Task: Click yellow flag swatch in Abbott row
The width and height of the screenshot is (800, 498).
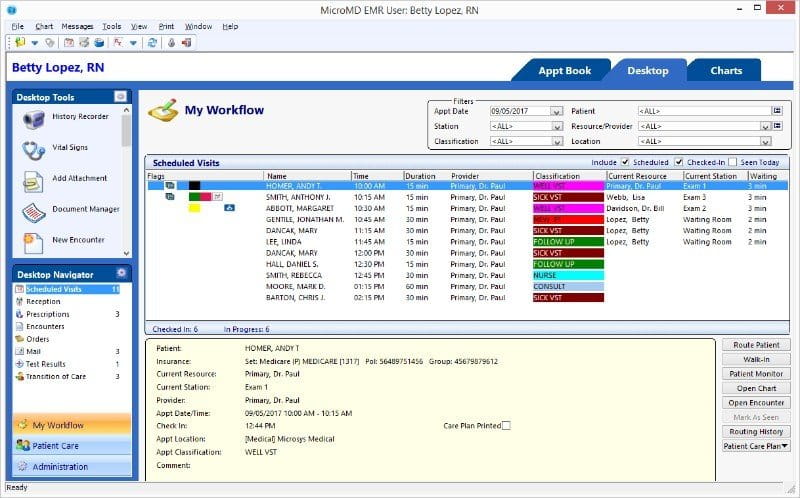Action: pyautogui.click(x=194, y=208)
